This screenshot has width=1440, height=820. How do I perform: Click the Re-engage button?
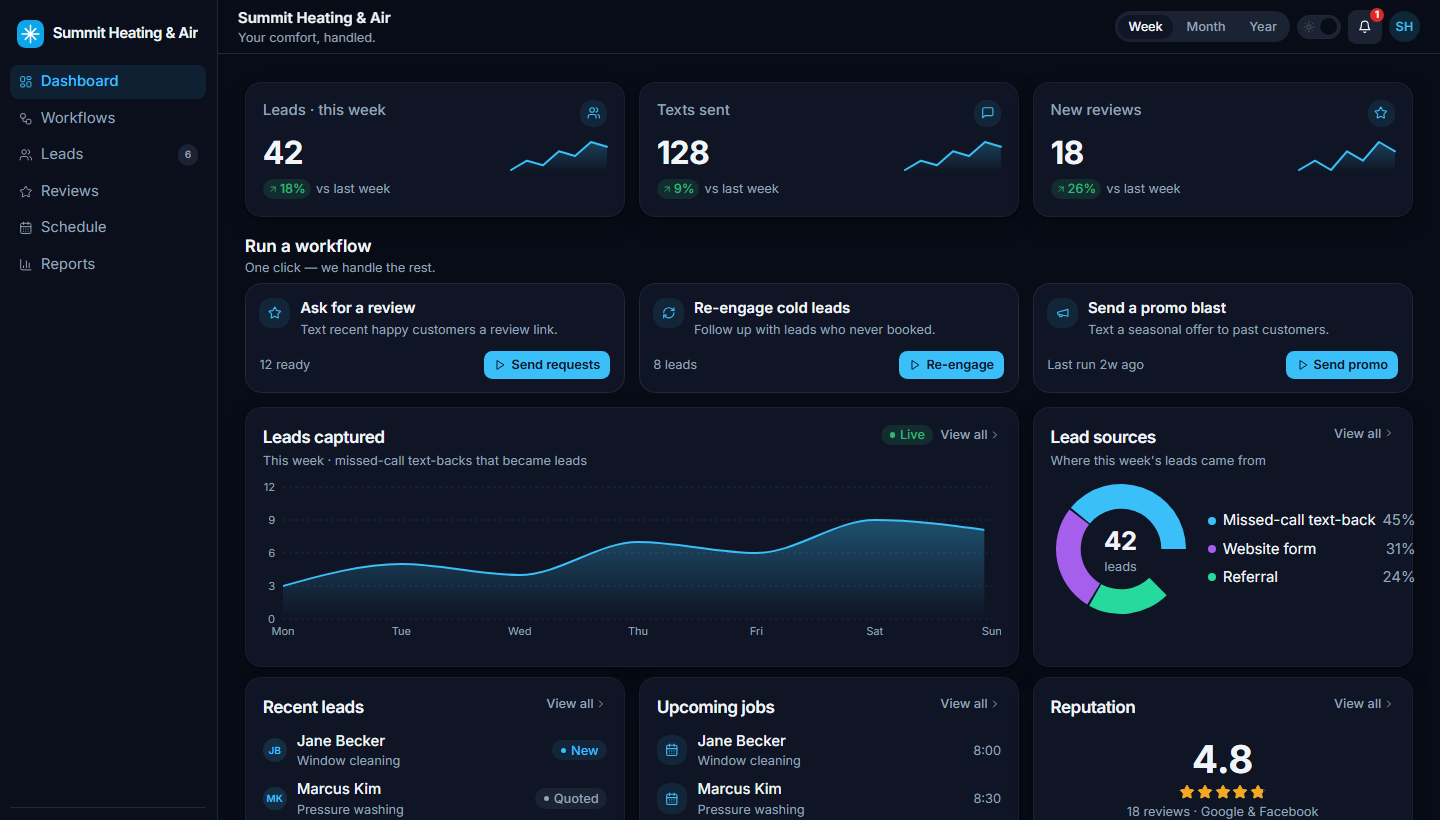pos(951,365)
